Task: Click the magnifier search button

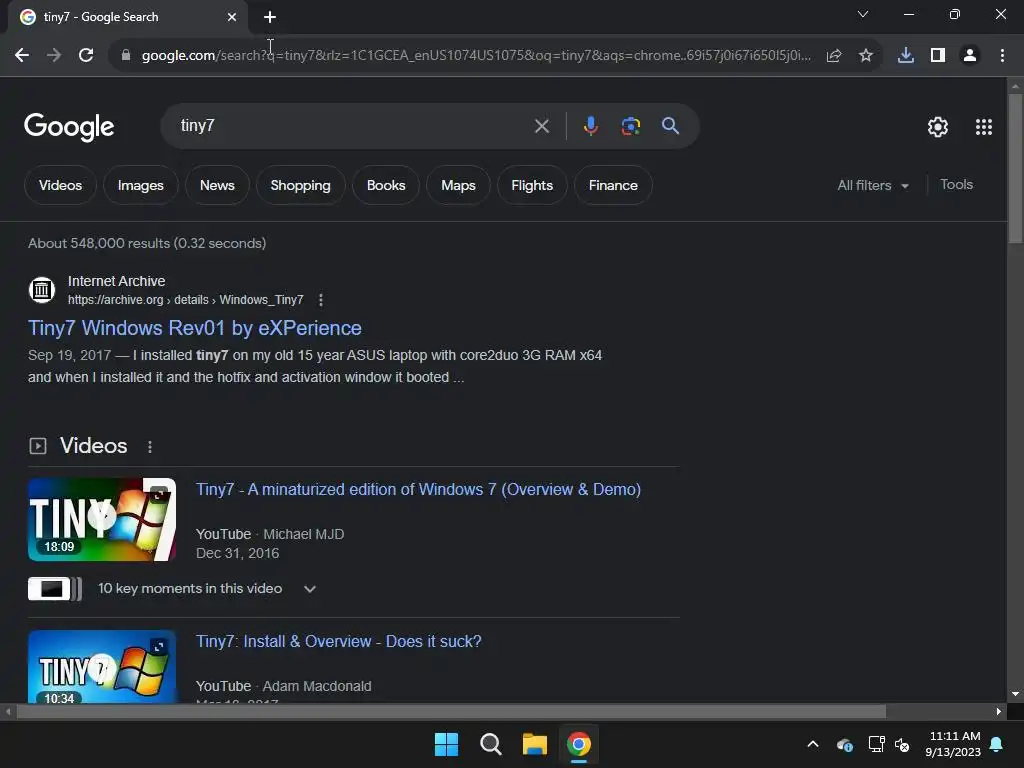Action: [x=671, y=126]
